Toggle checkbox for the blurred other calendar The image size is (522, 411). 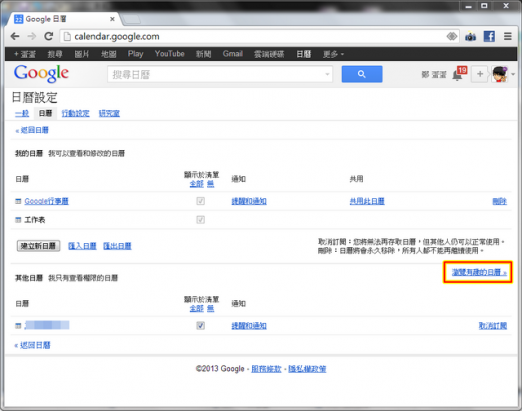point(200,325)
